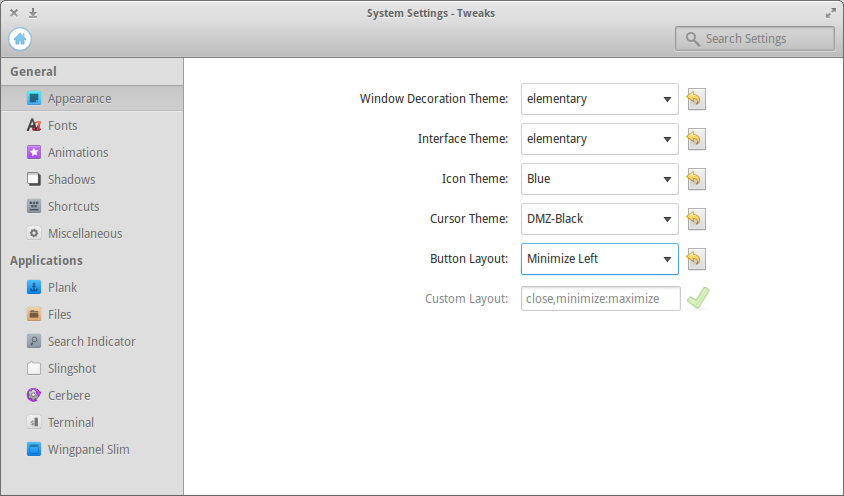The image size is (844, 496).
Task: Open Cursor Theme dropdown showing DMZ-Black
Action: point(600,219)
